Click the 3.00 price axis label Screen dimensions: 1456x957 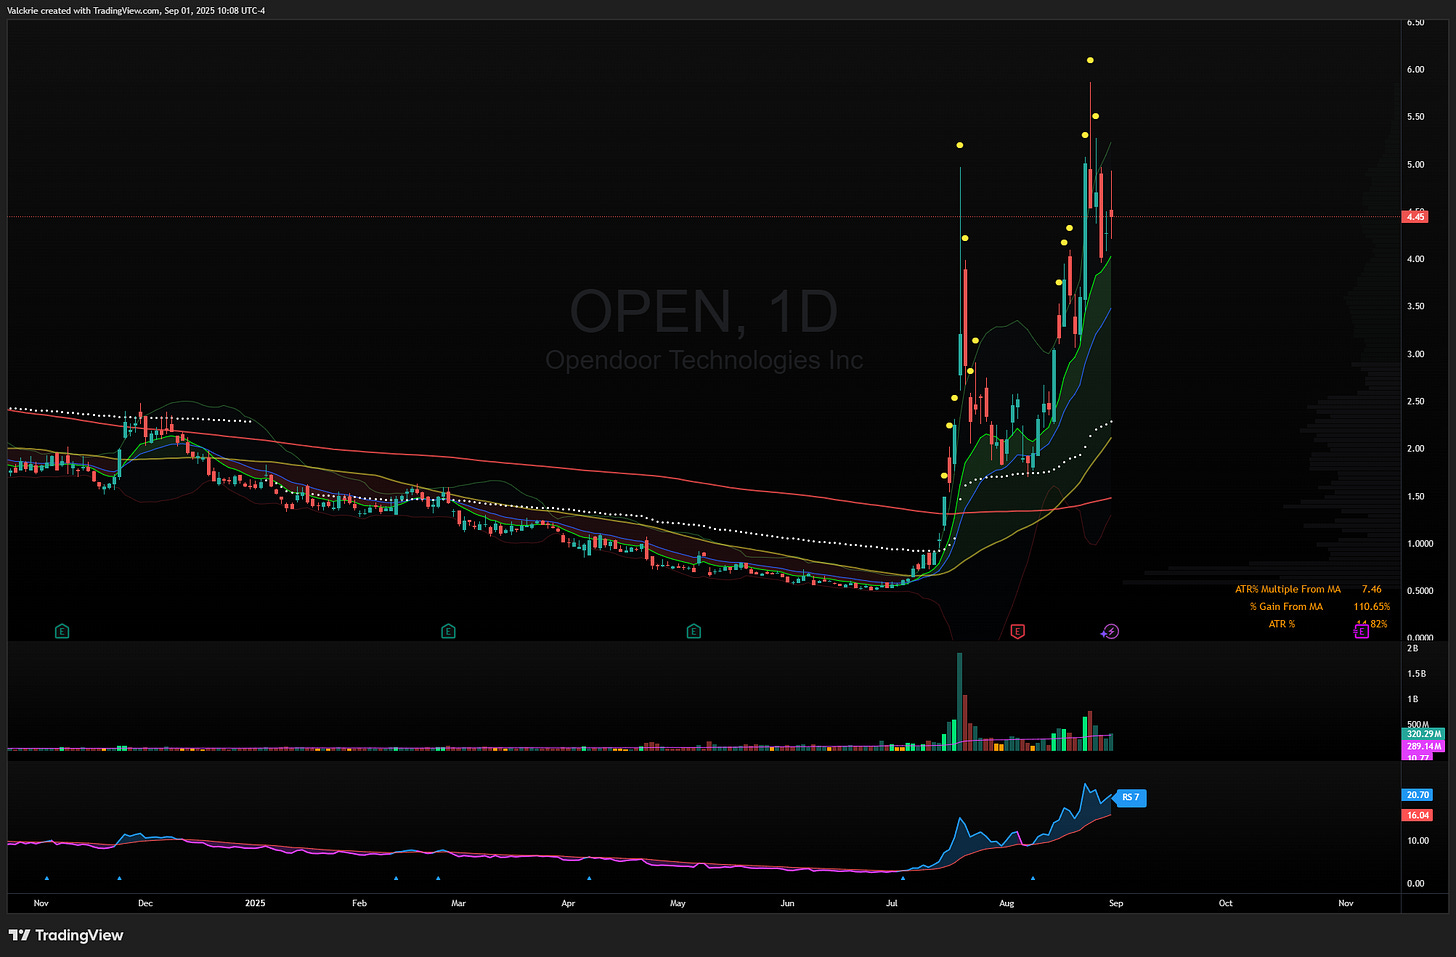pos(1415,354)
